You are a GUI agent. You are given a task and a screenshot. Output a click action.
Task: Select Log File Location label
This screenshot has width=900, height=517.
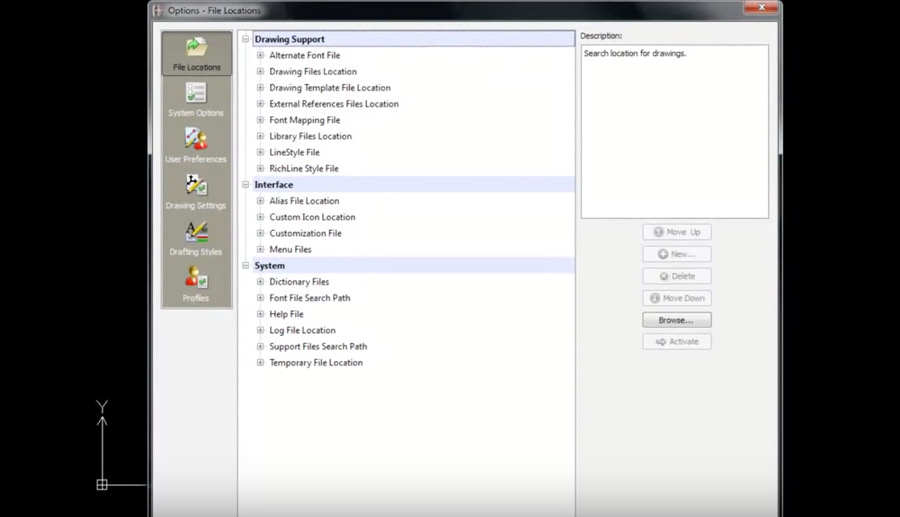pos(302,330)
